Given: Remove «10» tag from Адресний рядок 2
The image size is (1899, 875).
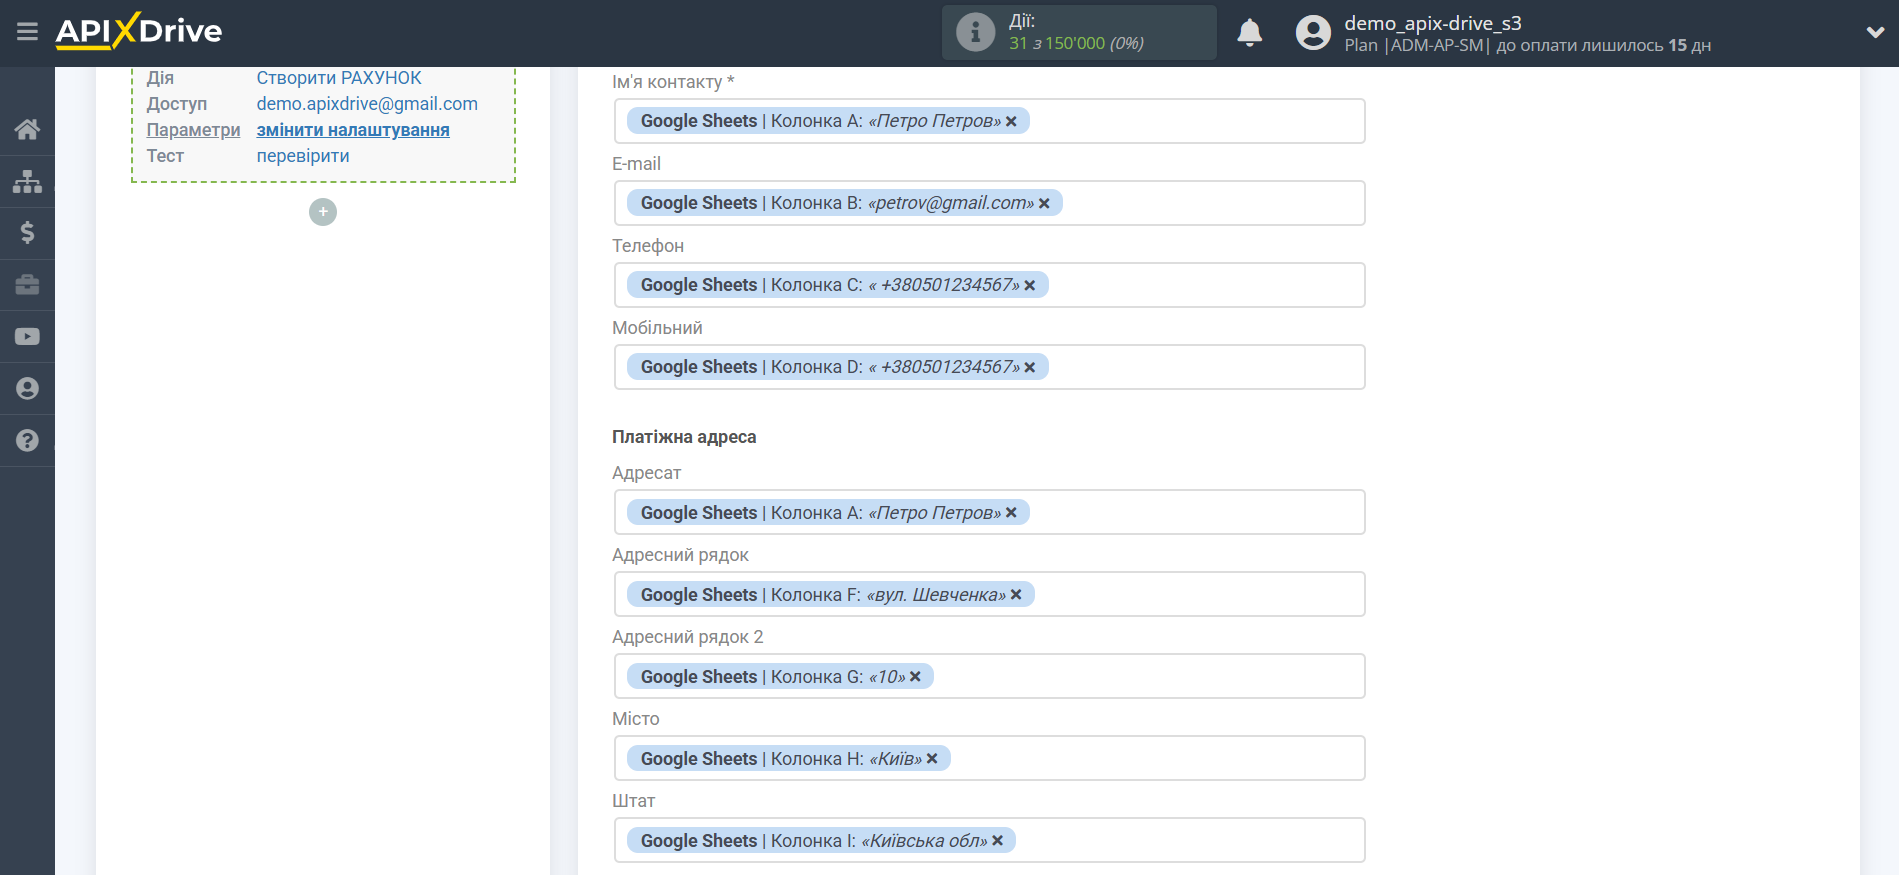Looking at the screenshot, I should [915, 677].
